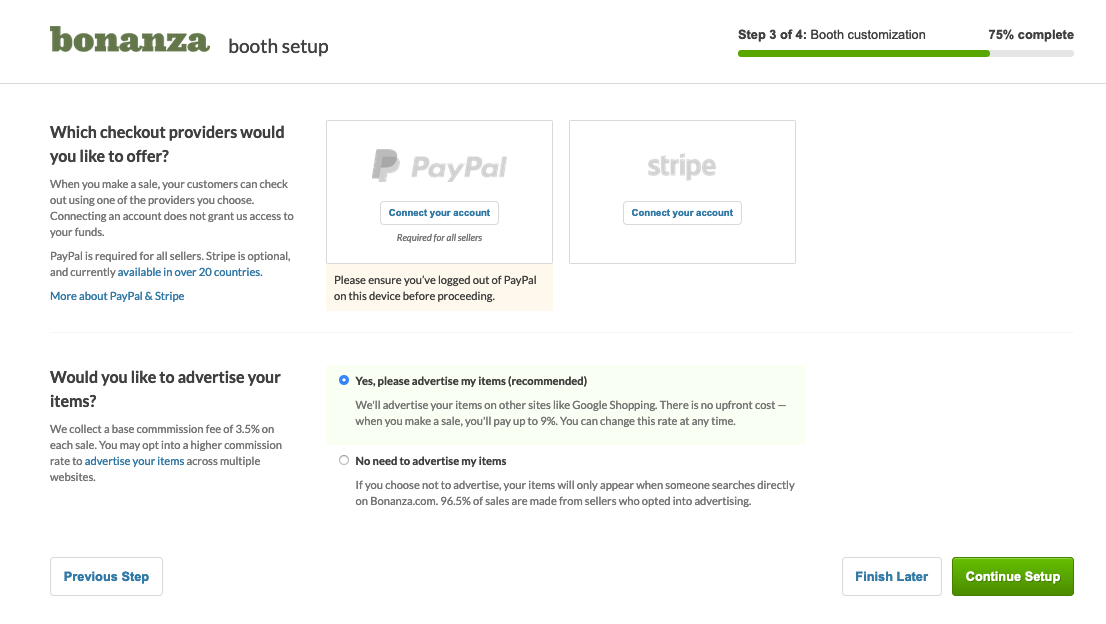Select 'Yes, please advertise my items' radio
1106x624 pixels.
(344, 381)
